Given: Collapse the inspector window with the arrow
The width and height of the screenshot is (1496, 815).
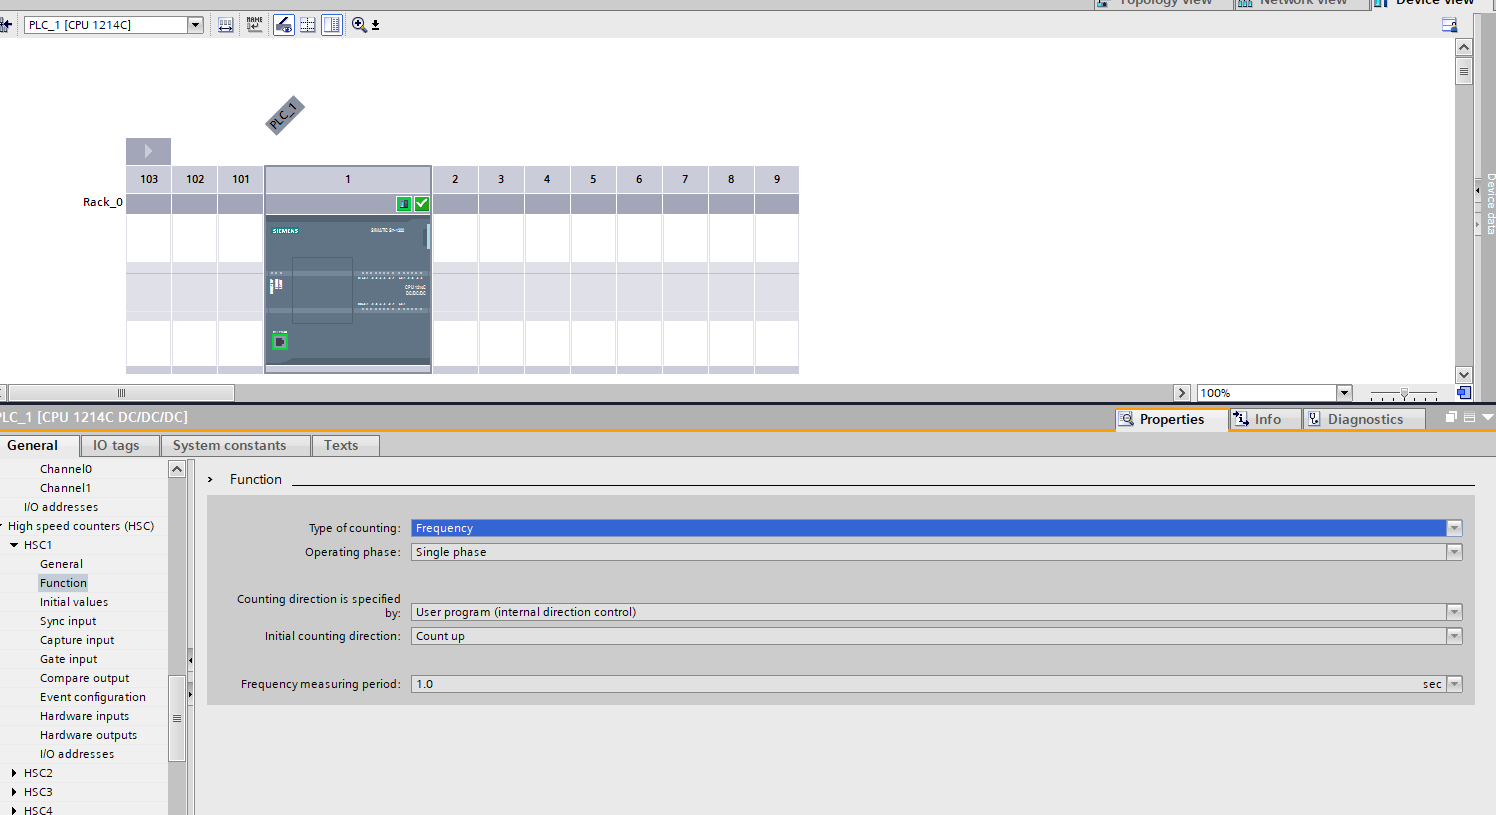Looking at the screenshot, I should pyautogui.click(x=1488, y=417).
